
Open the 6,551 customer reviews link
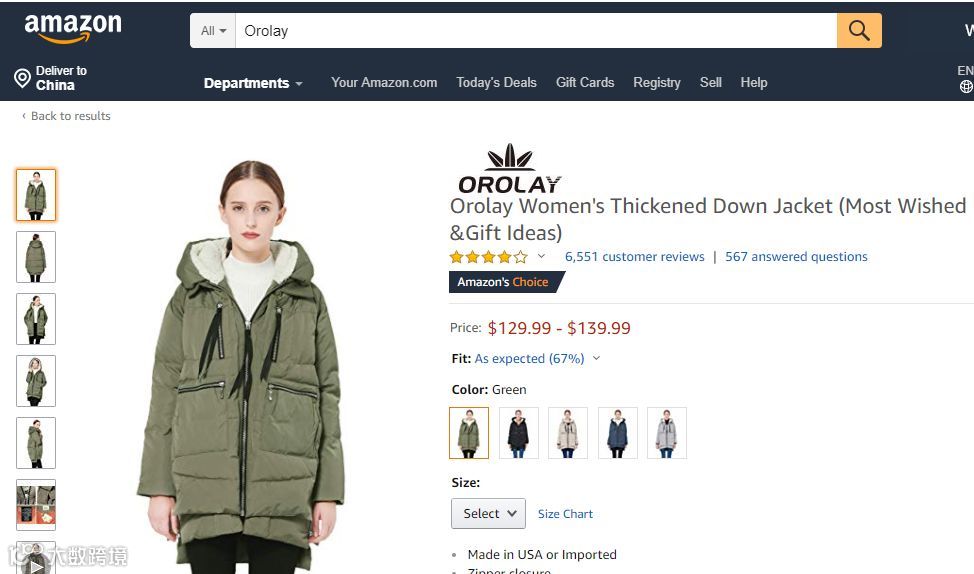tap(634, 257)
